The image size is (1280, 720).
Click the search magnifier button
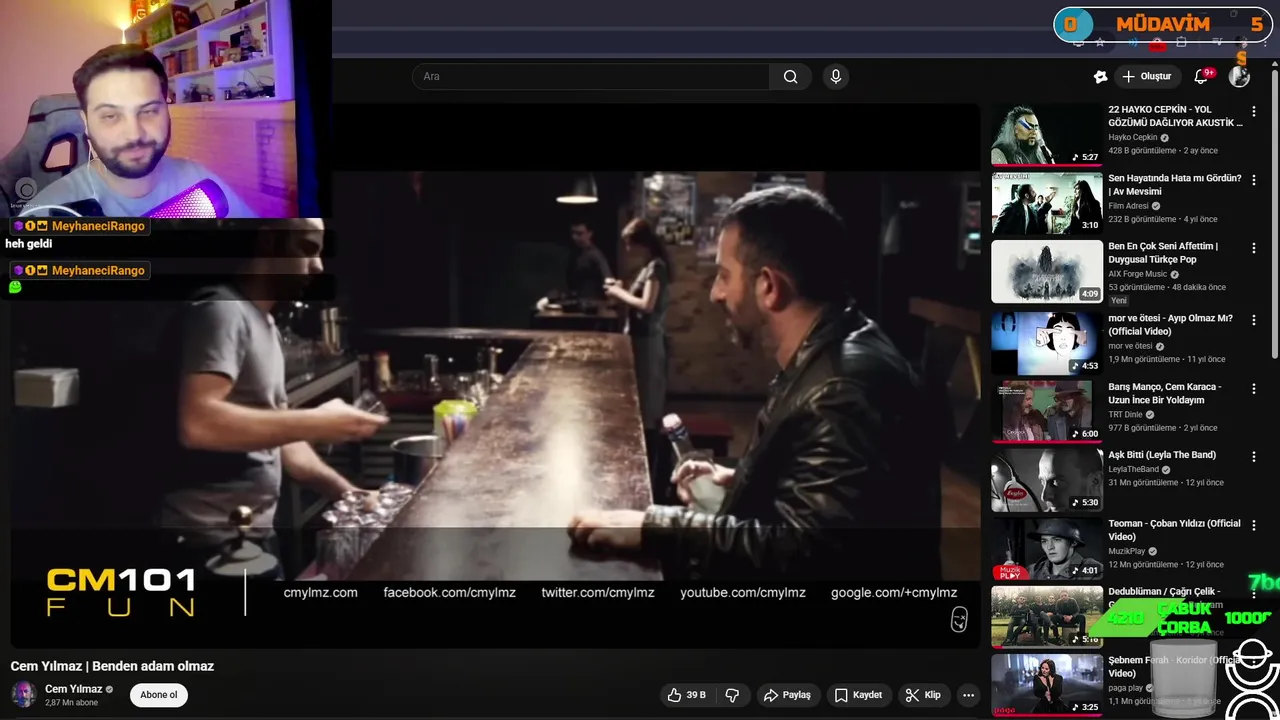pyautogui.click(x=790, y=77)
